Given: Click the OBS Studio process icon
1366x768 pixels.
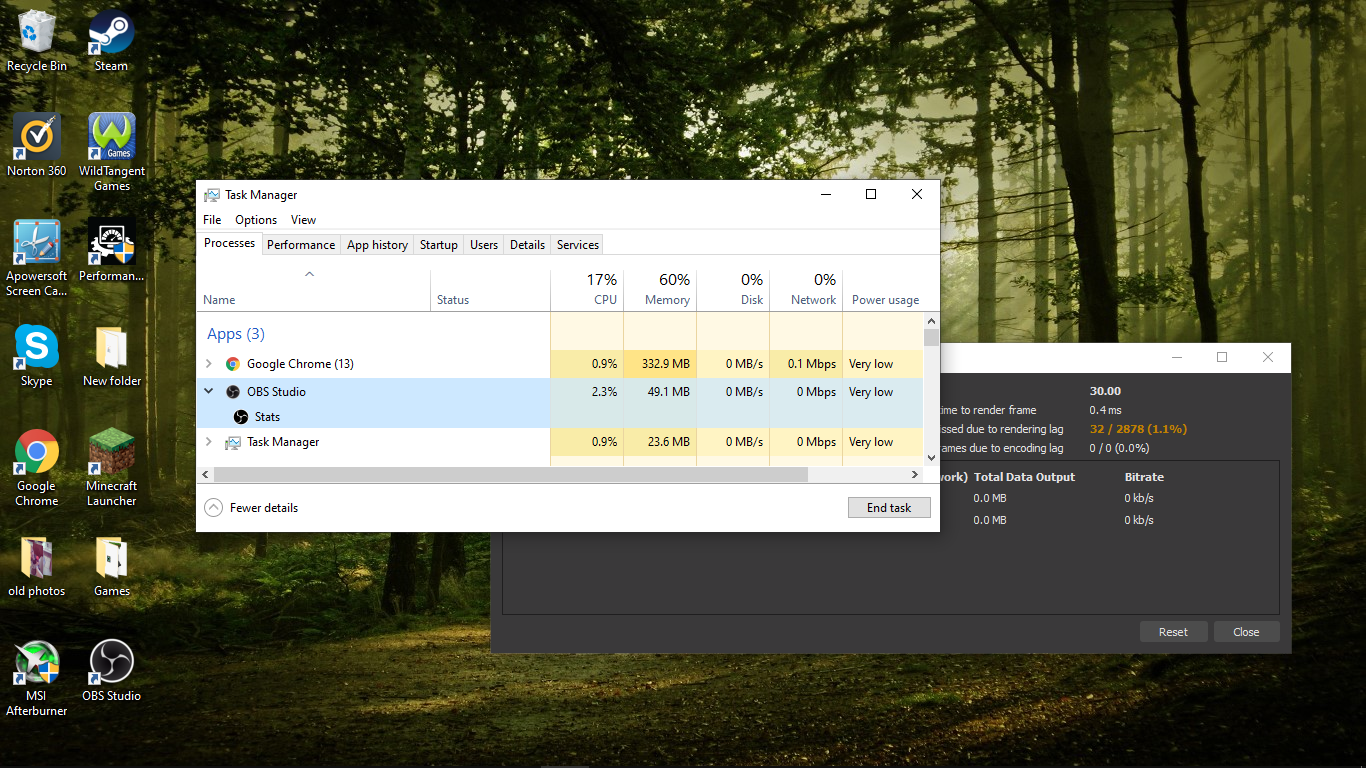Looking at the screenshot, I should 233,392.
